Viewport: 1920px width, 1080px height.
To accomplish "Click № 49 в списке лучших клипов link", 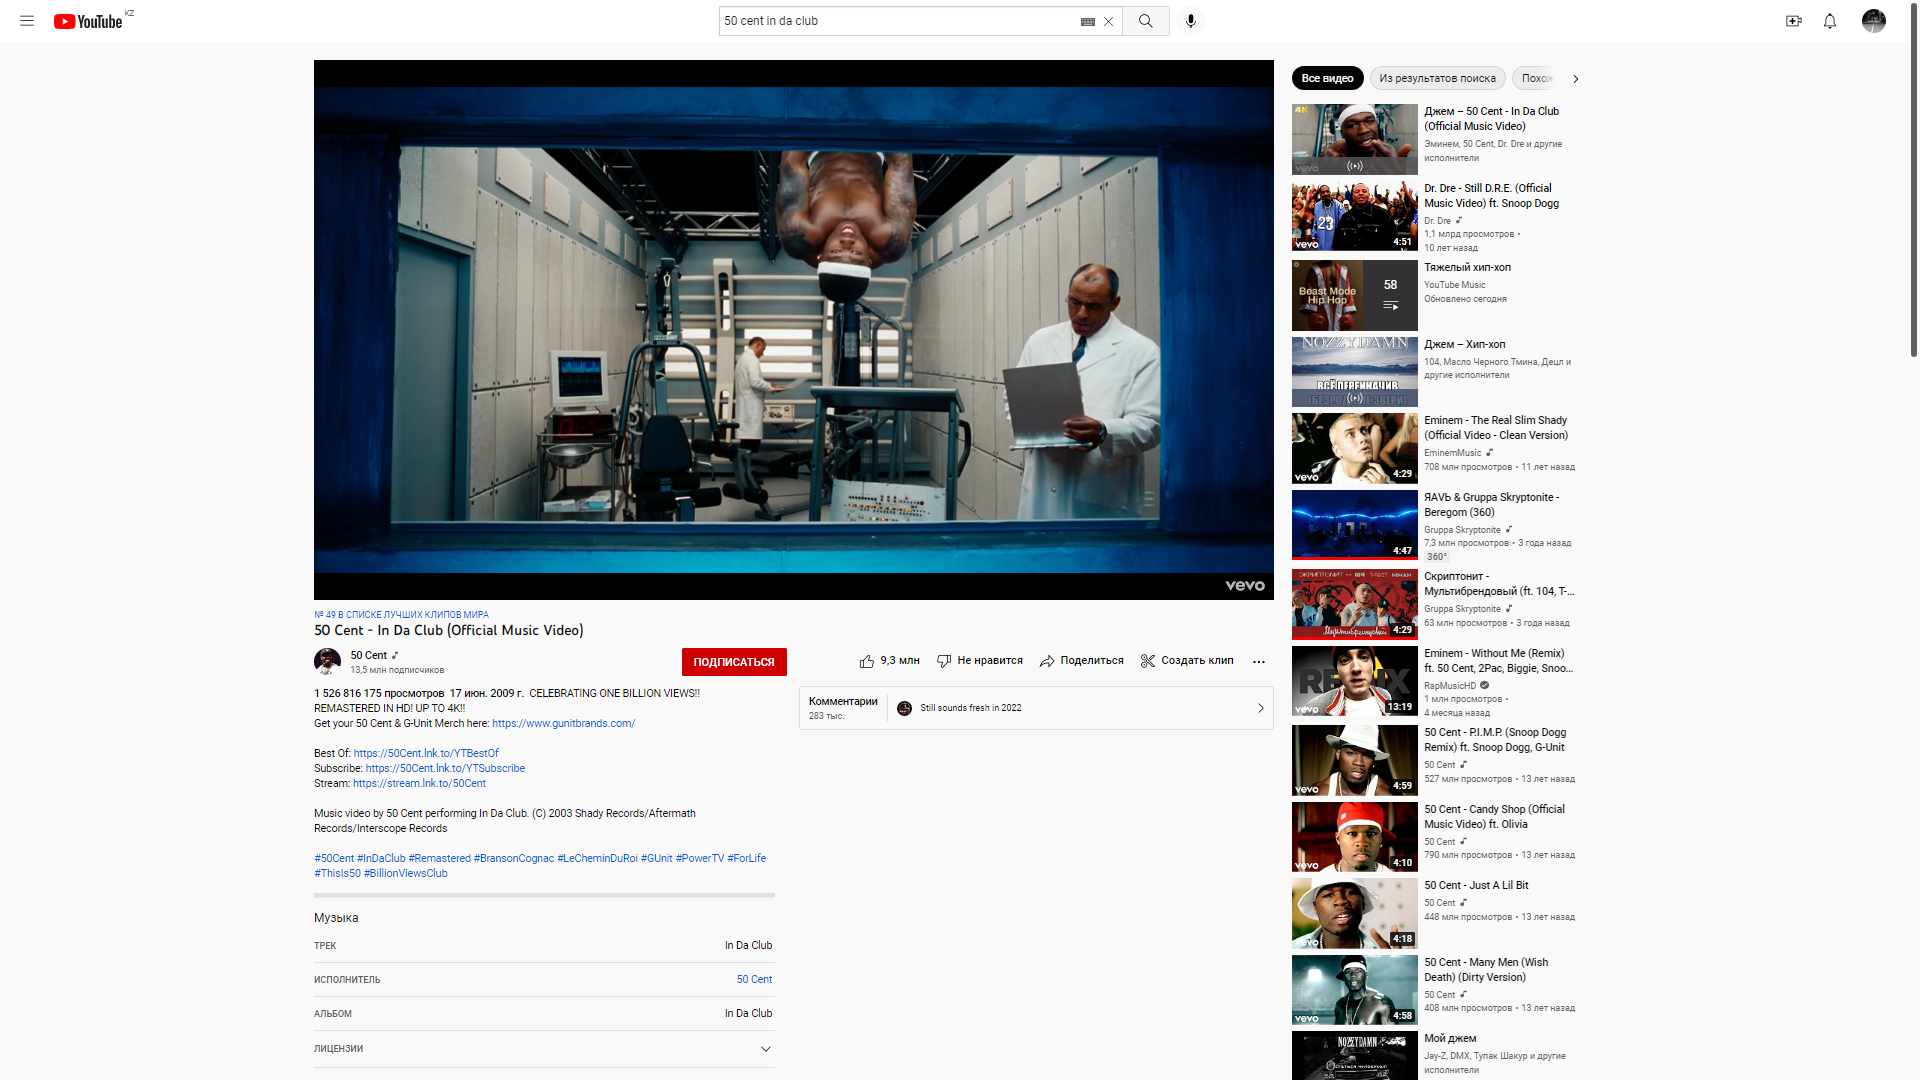I will (401, 615).
